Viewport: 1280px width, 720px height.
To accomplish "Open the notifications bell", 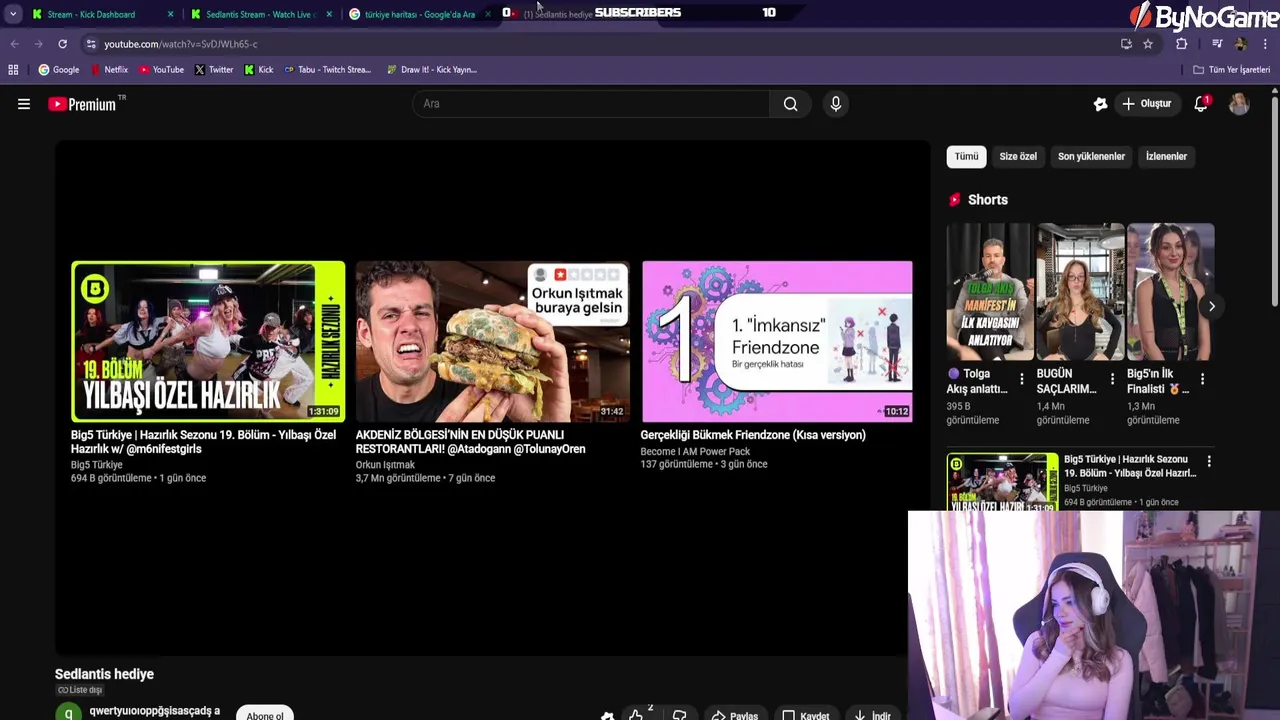I will pos(1201,104).
